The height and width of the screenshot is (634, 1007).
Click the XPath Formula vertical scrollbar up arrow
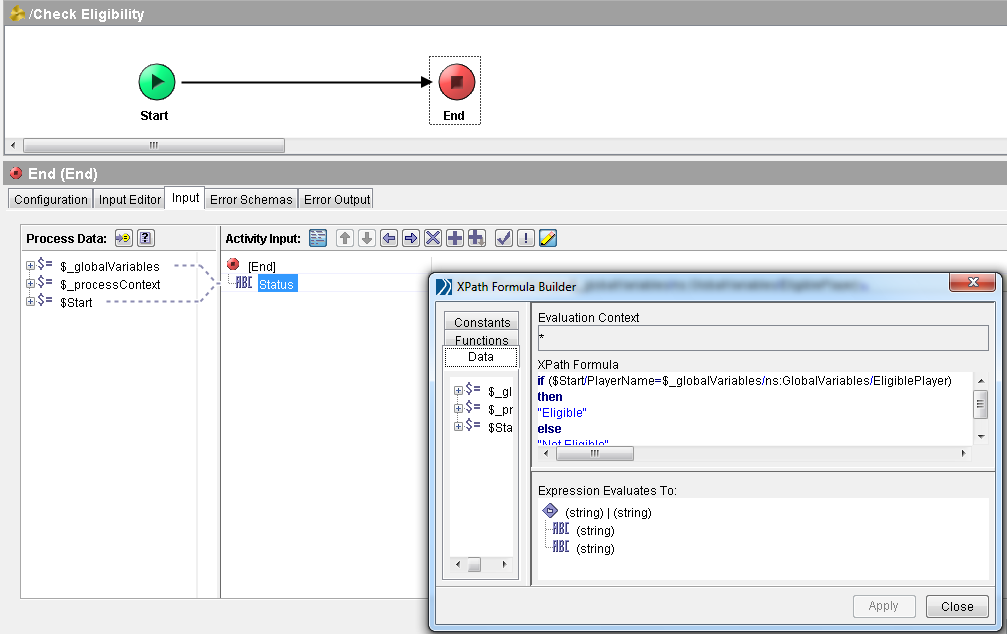(x=981, y=381)
